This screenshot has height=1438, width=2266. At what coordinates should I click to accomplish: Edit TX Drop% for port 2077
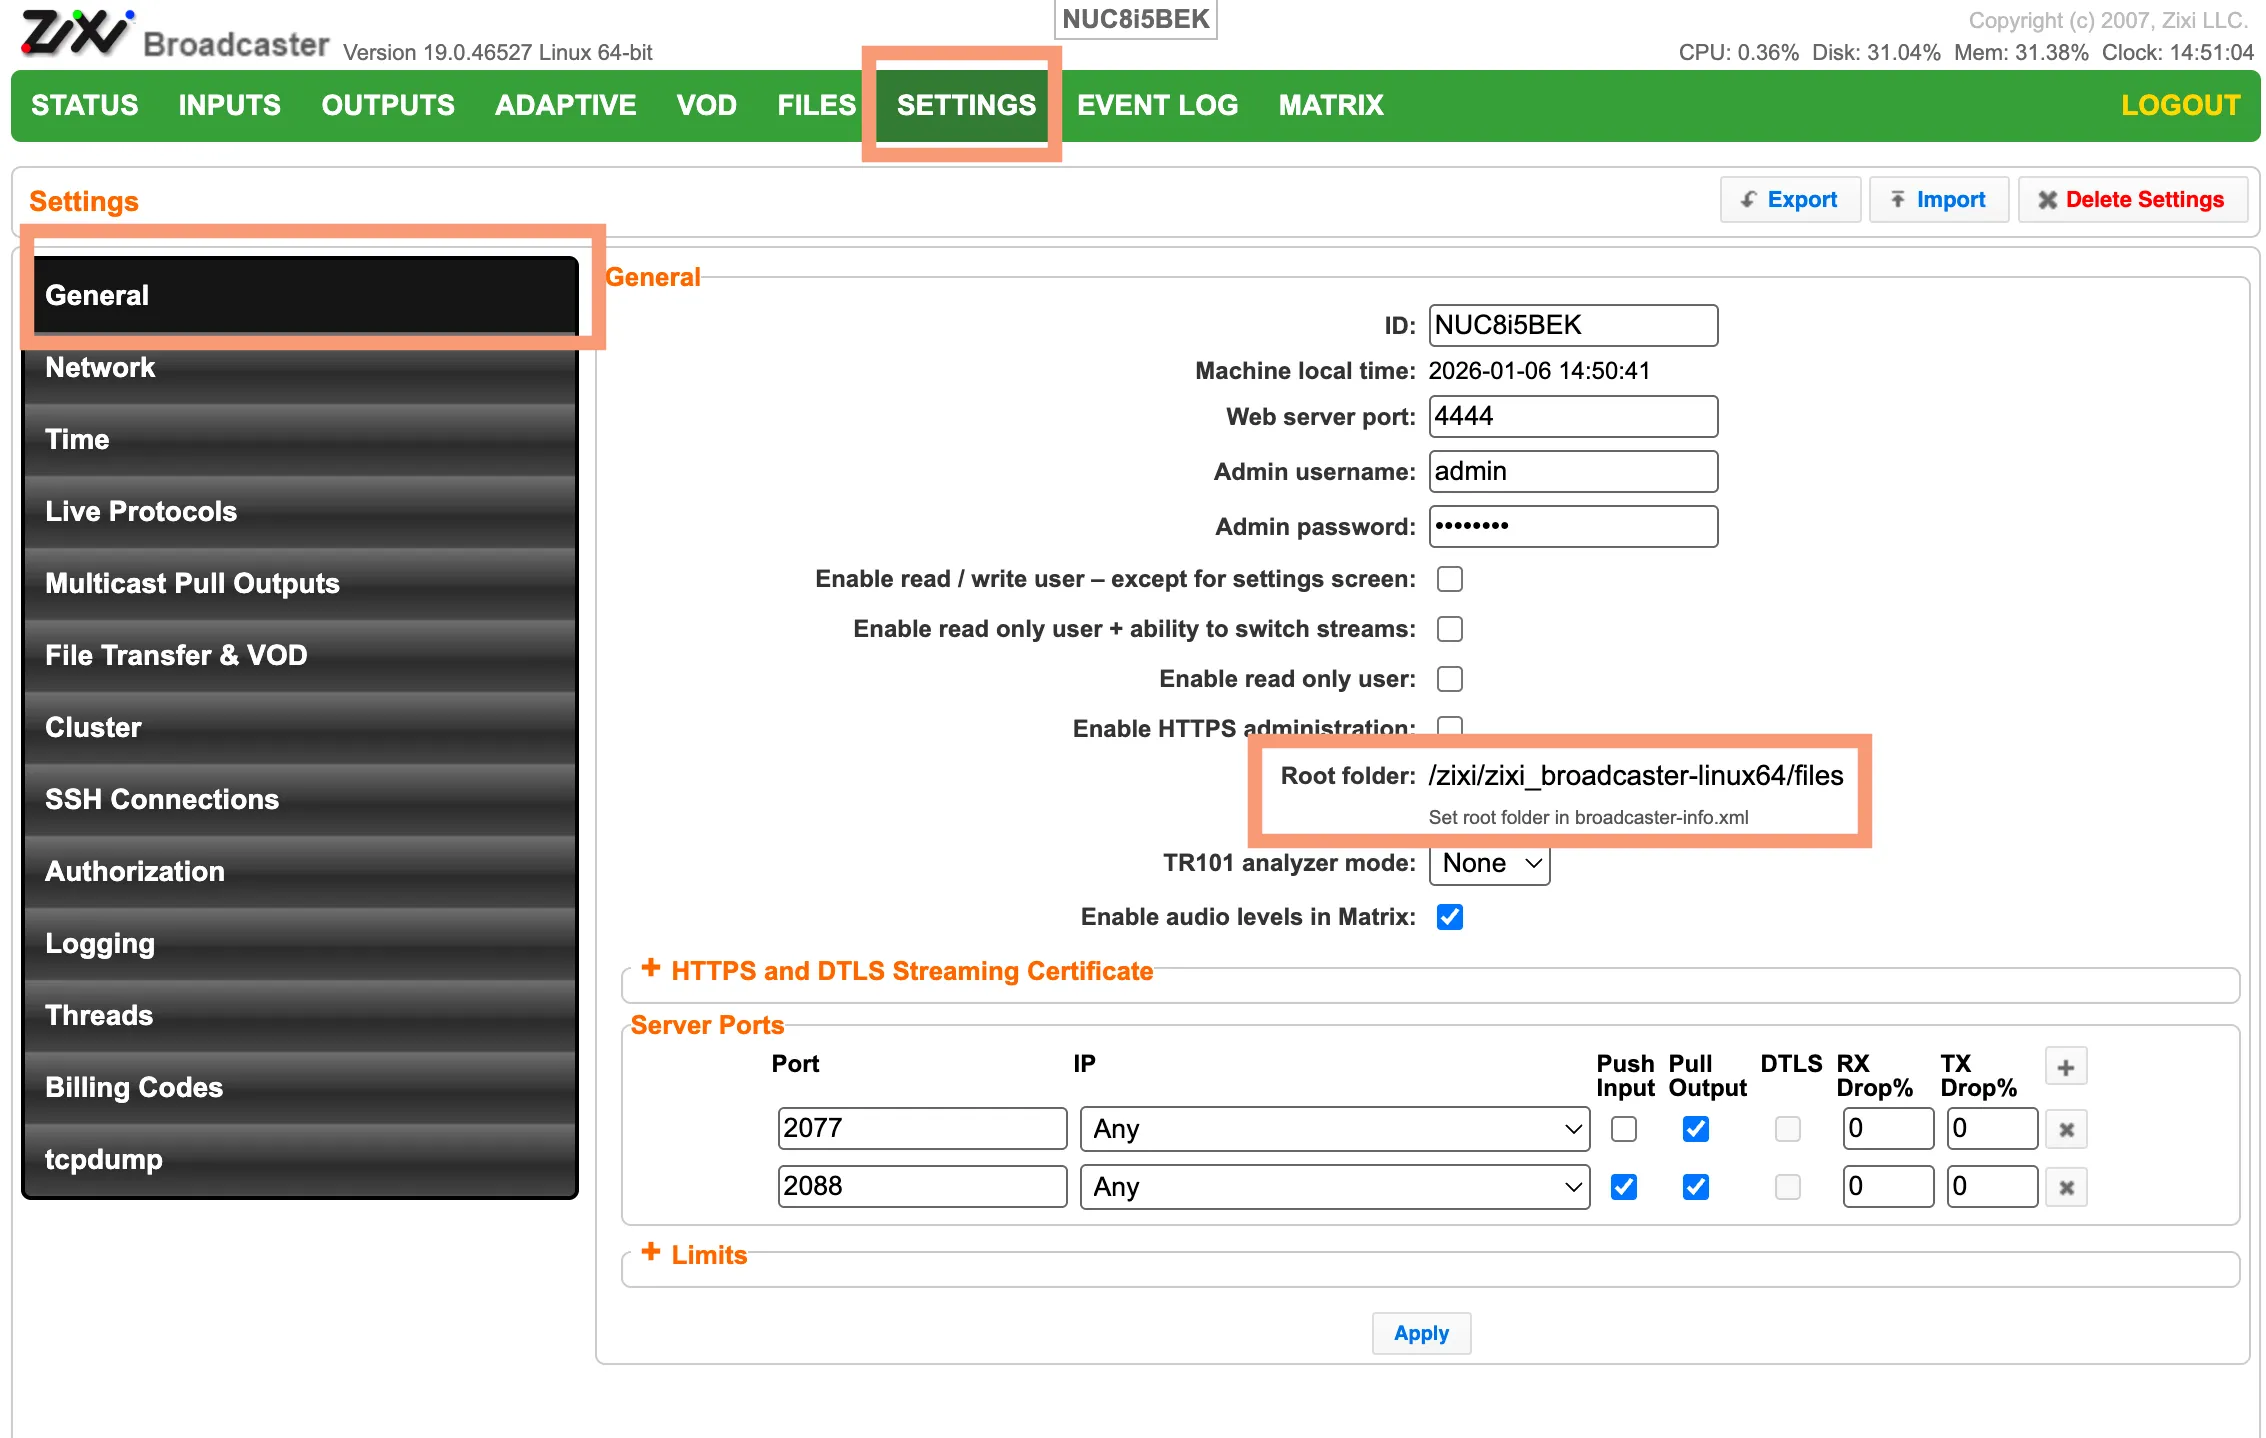pos(1992,1129)
